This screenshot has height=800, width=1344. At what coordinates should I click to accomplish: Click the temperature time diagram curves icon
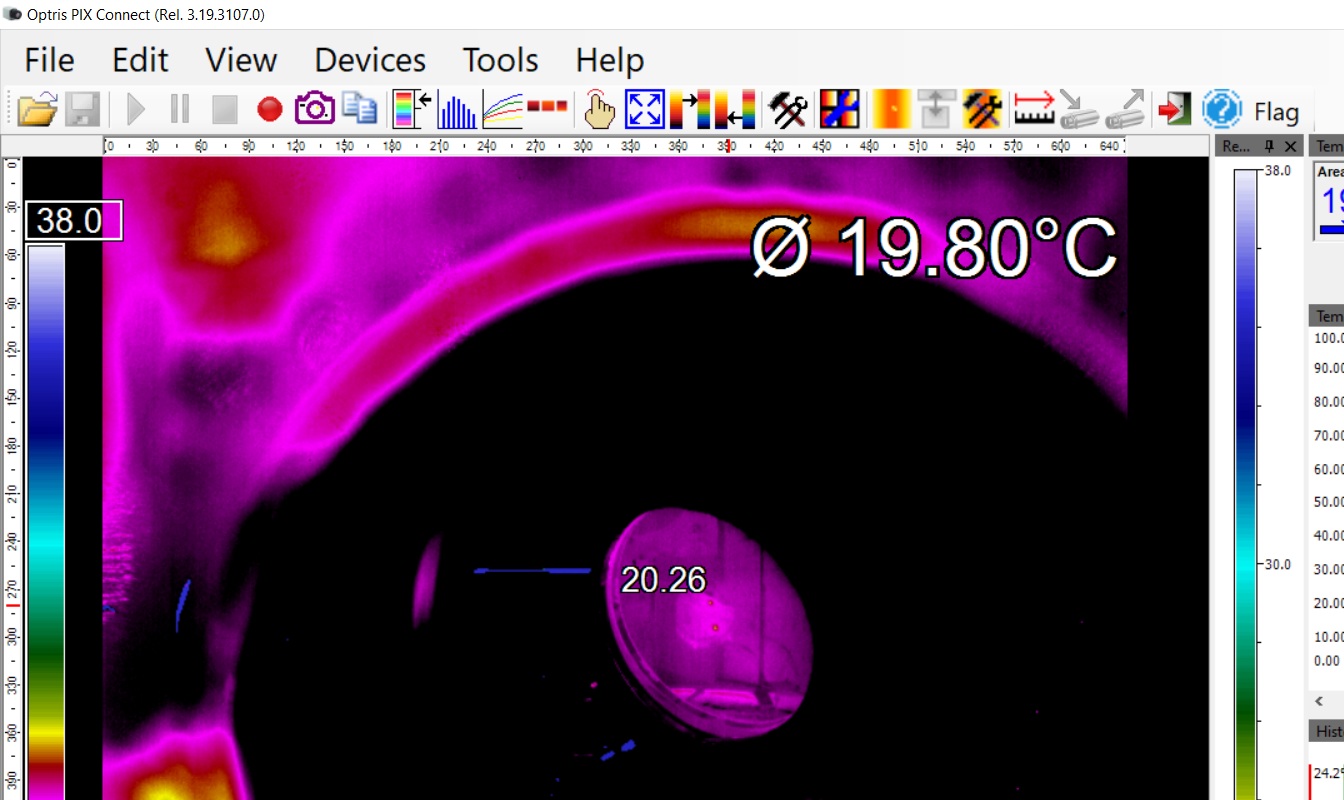[503, 109]
